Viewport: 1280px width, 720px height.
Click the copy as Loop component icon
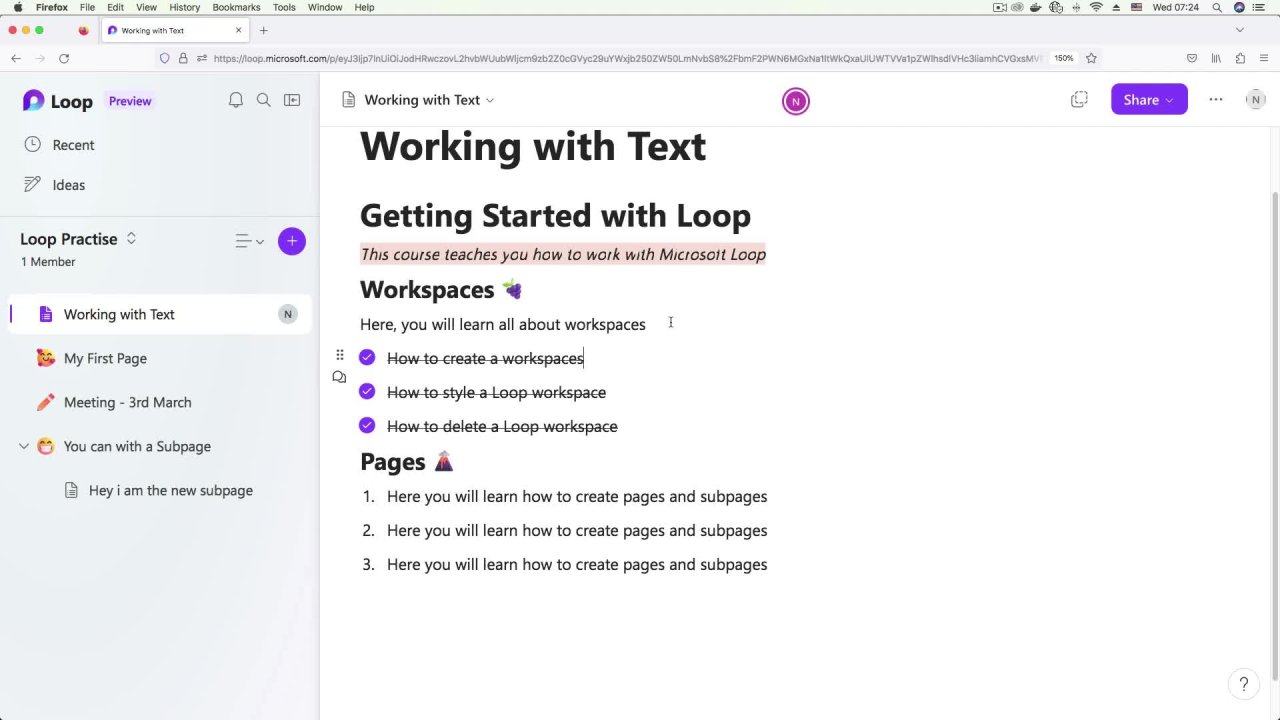click(x=1079, y=100)
